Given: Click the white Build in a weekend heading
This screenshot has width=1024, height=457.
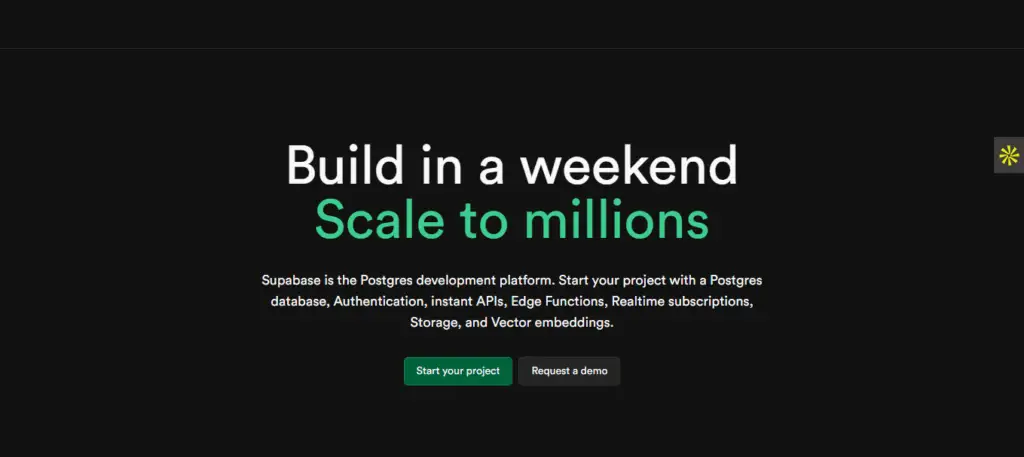Looking at the screenshot, I should (511, 166).
